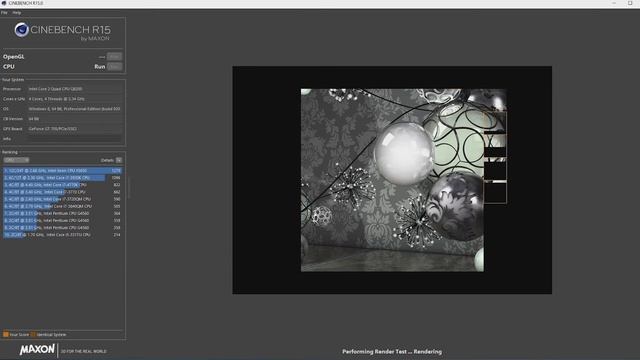Select the Intel Core i7-3770 ranking row
The image size is (640, 360).
62,192
